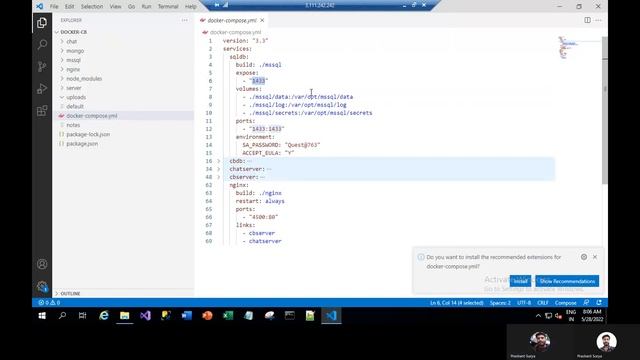Open the View menu

pyautogui.click(x=116, y=7)
